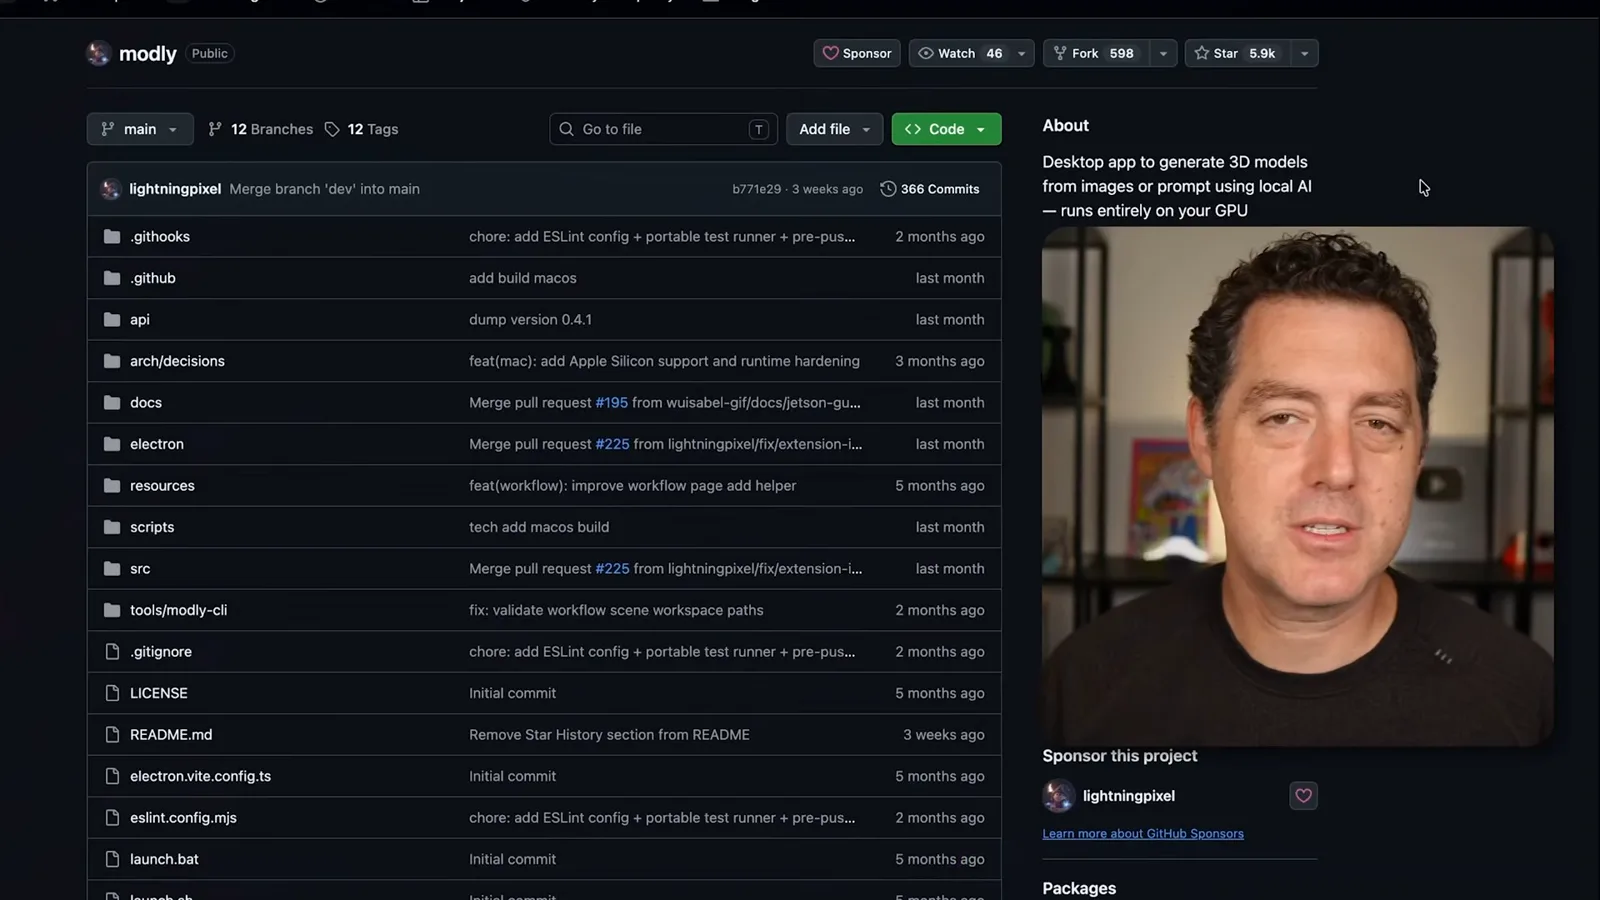The width and height of the screenshot is (1600, 900).
Task: Open the main branch selector
Action: point(140,129)
